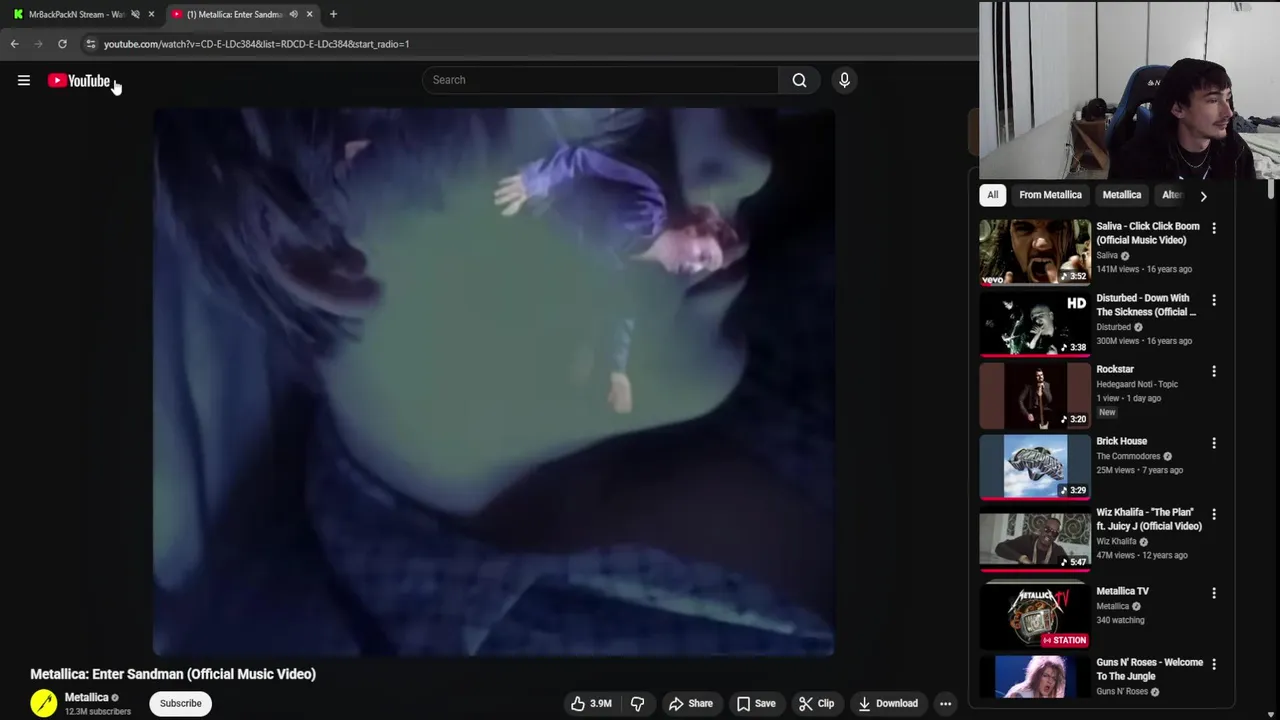Open options menu for Saliva video

[1214, 228]
